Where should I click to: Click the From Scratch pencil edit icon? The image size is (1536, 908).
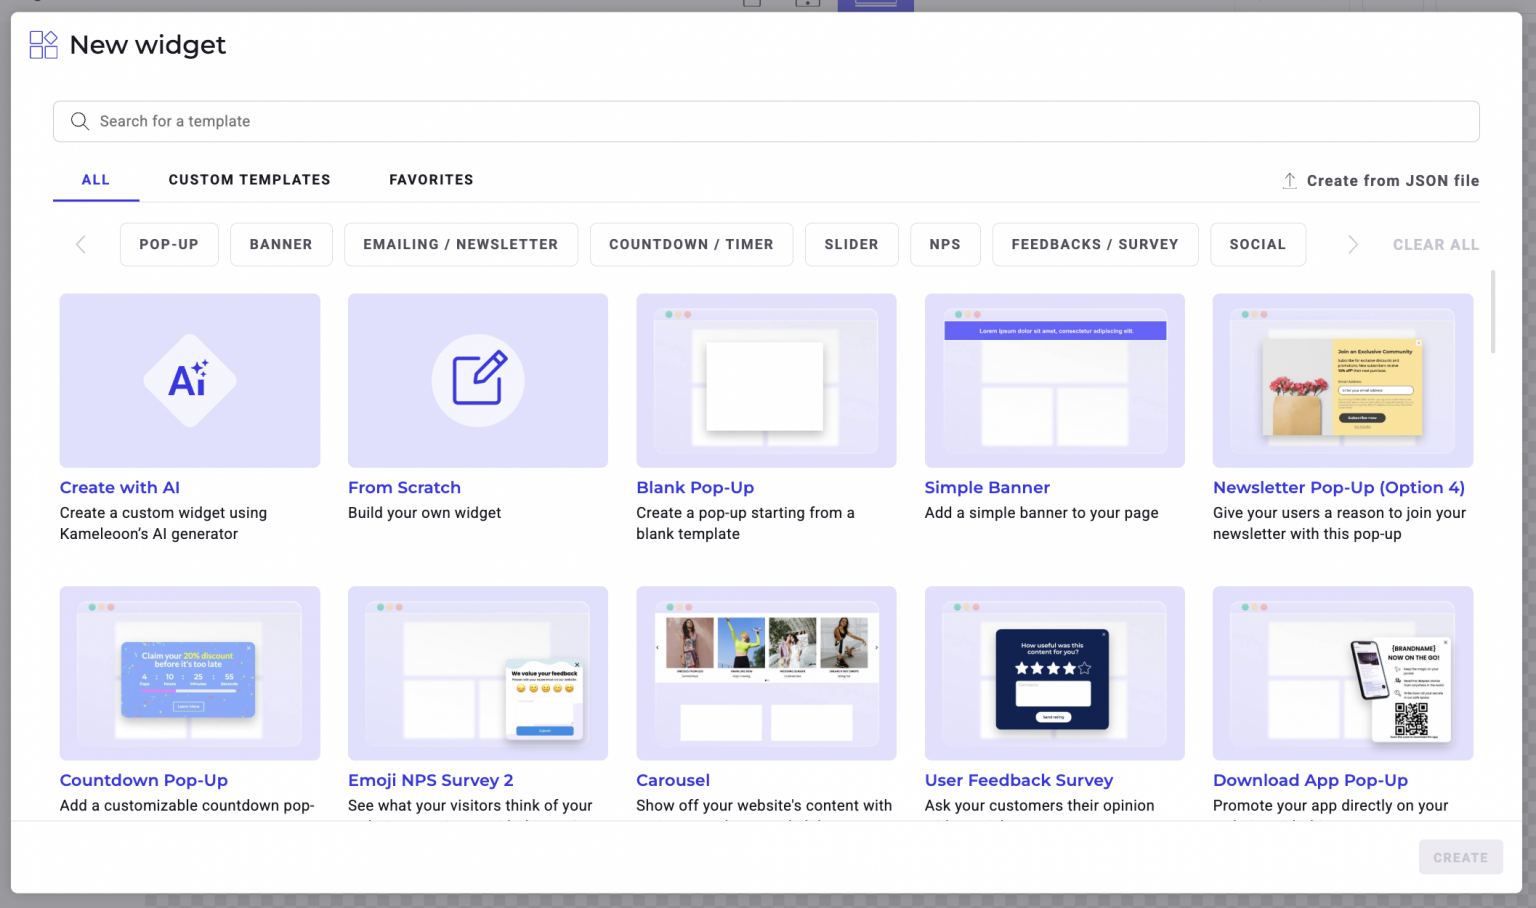[478, 380]
